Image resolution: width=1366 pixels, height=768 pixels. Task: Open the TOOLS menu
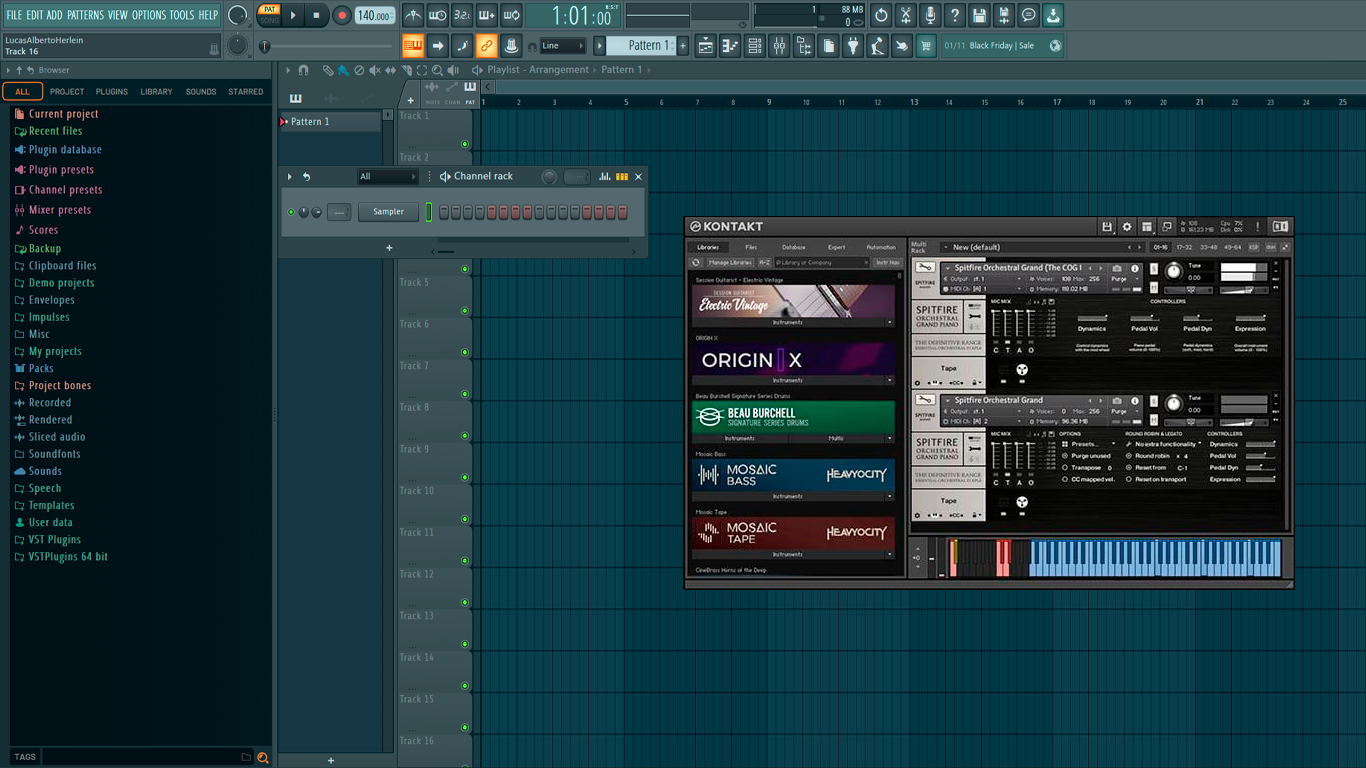[x=182, y=15]
